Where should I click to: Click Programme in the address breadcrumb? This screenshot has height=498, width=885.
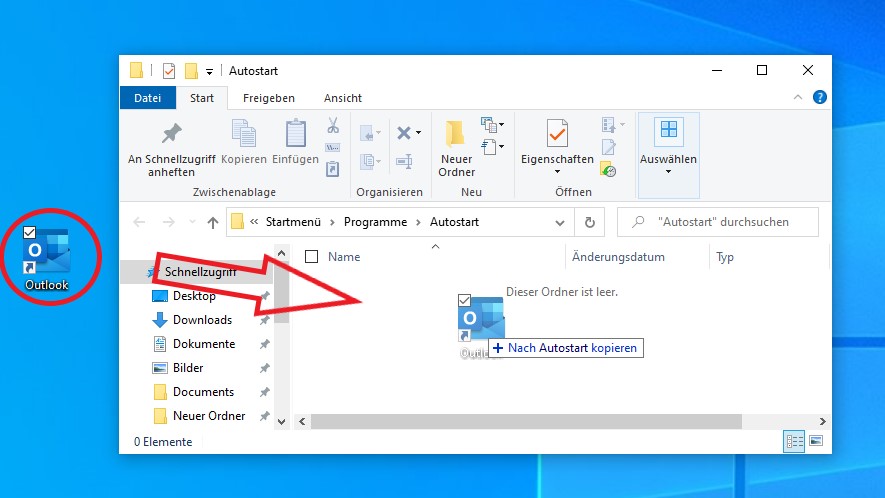click(375, 222)
